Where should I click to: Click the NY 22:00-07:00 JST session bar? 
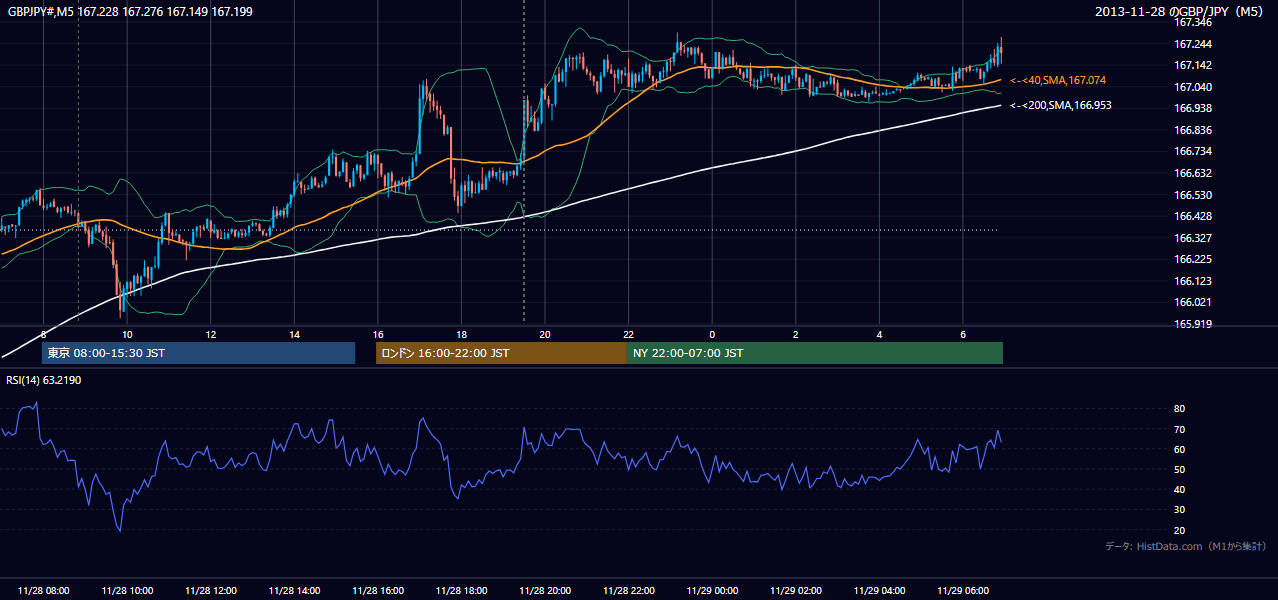point(815,353)
